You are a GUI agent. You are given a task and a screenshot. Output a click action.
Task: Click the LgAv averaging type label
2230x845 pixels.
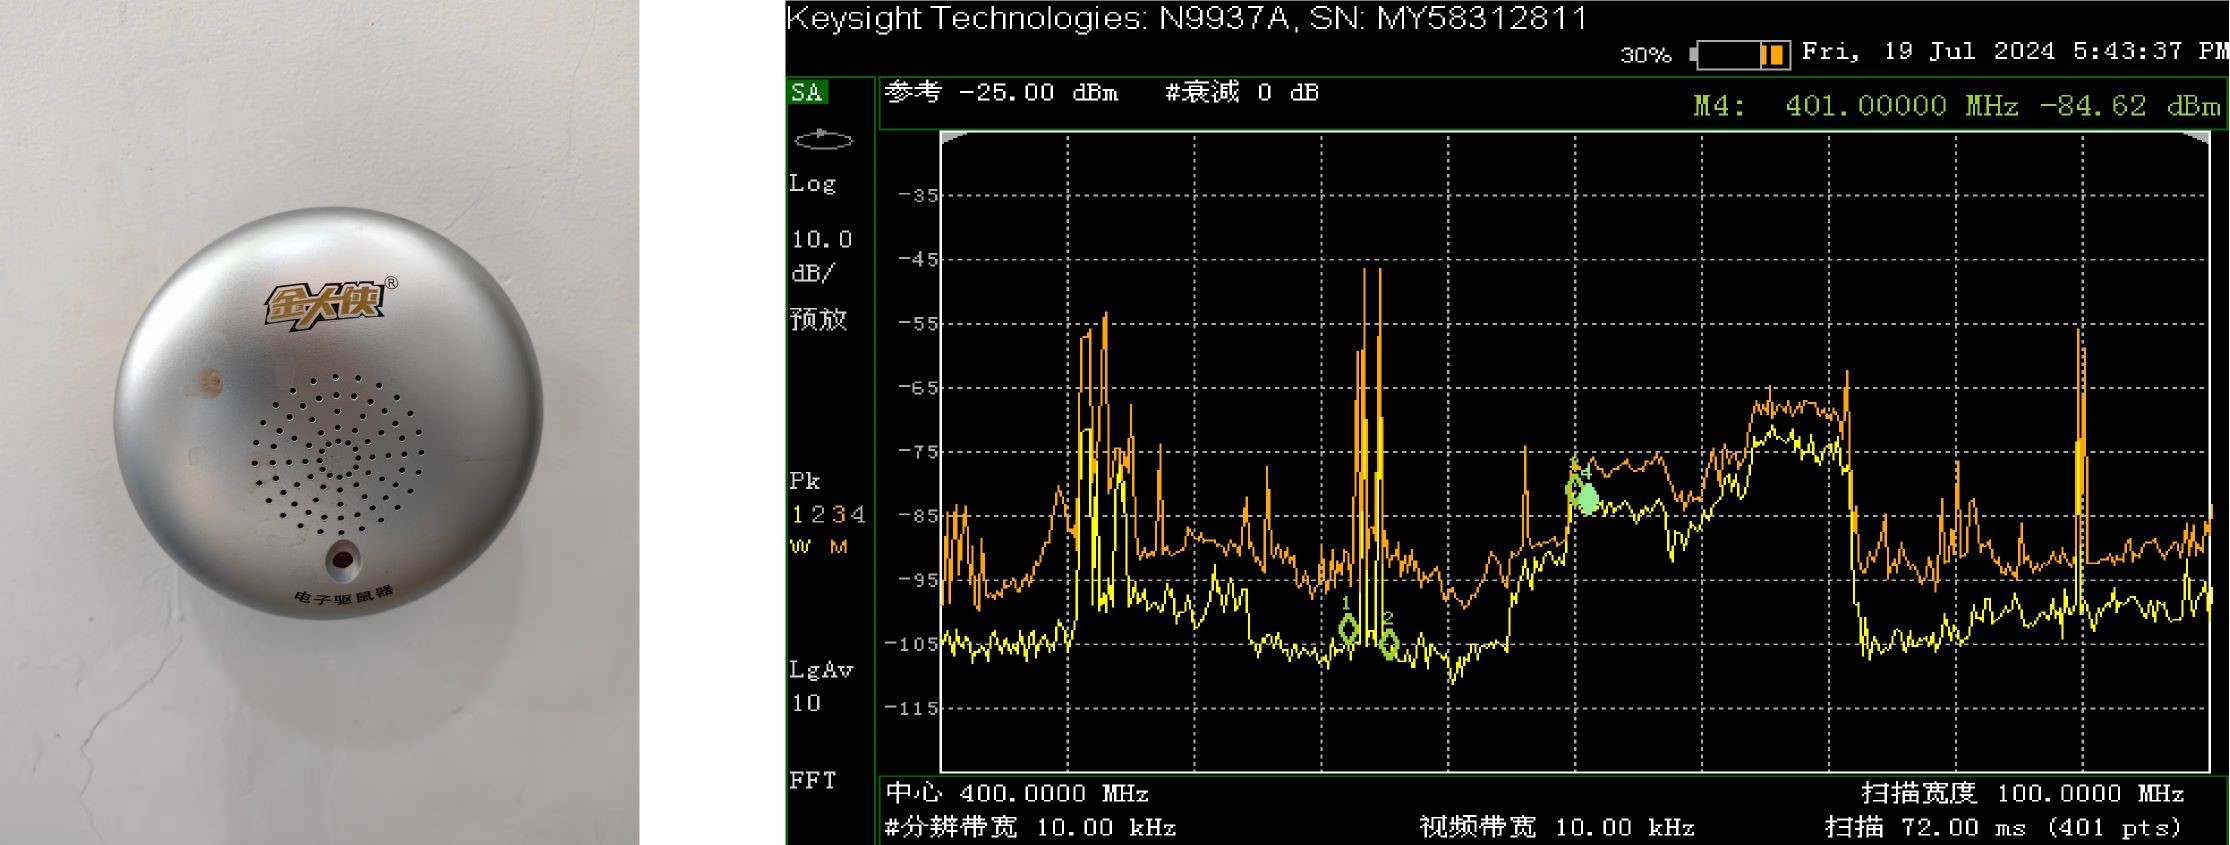click(821, 670)
